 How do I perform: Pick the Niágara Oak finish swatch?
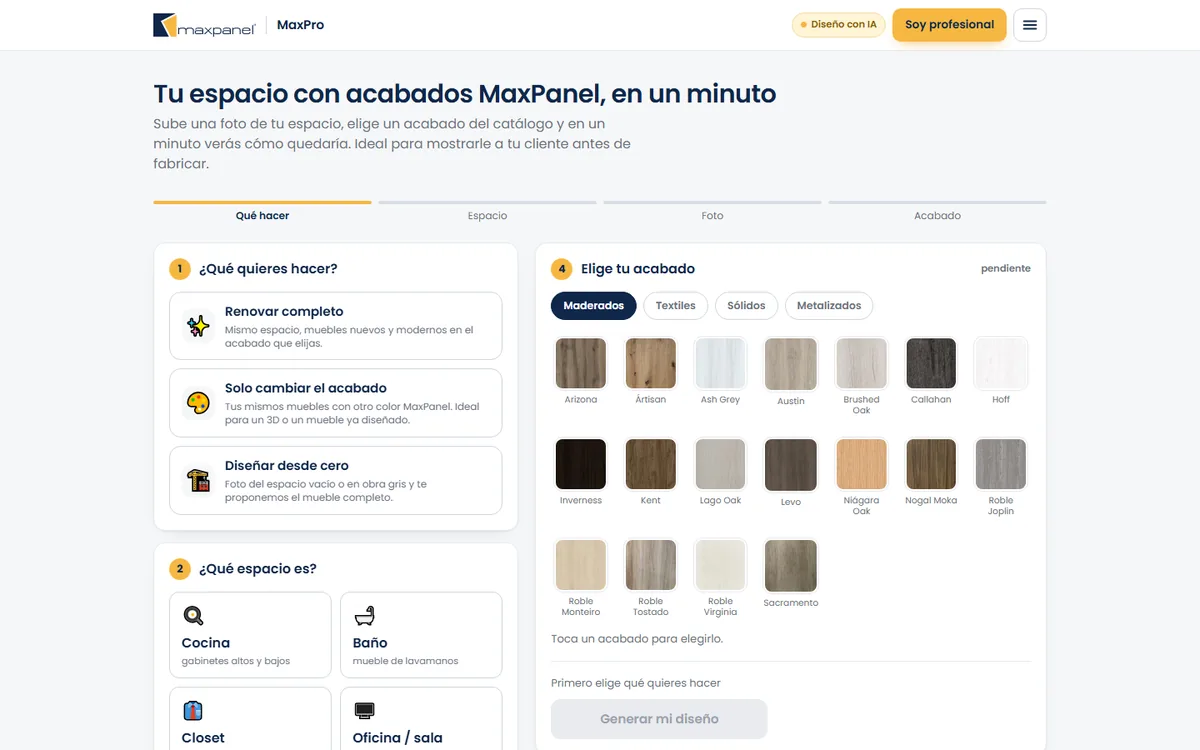pyautogui.click(x=861, y=464)
